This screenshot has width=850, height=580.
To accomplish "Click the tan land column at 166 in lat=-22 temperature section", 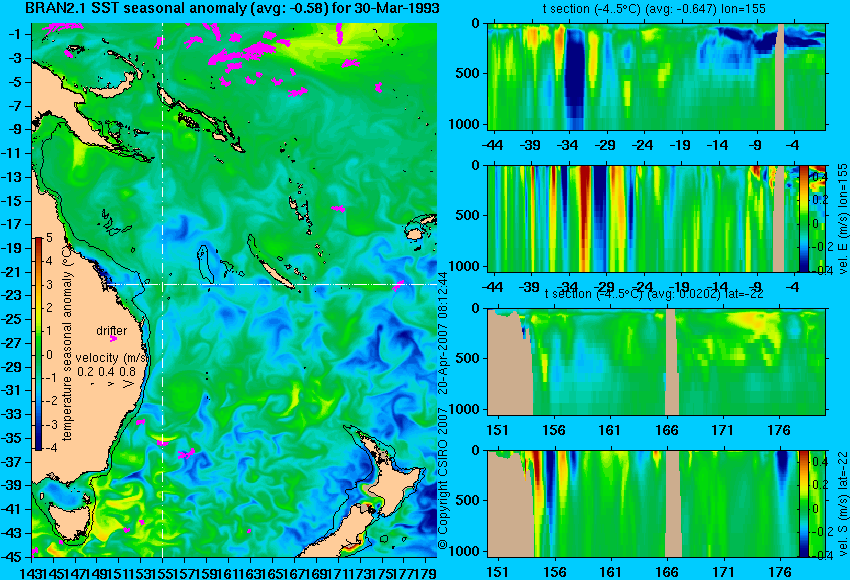I will click(671, 362).
